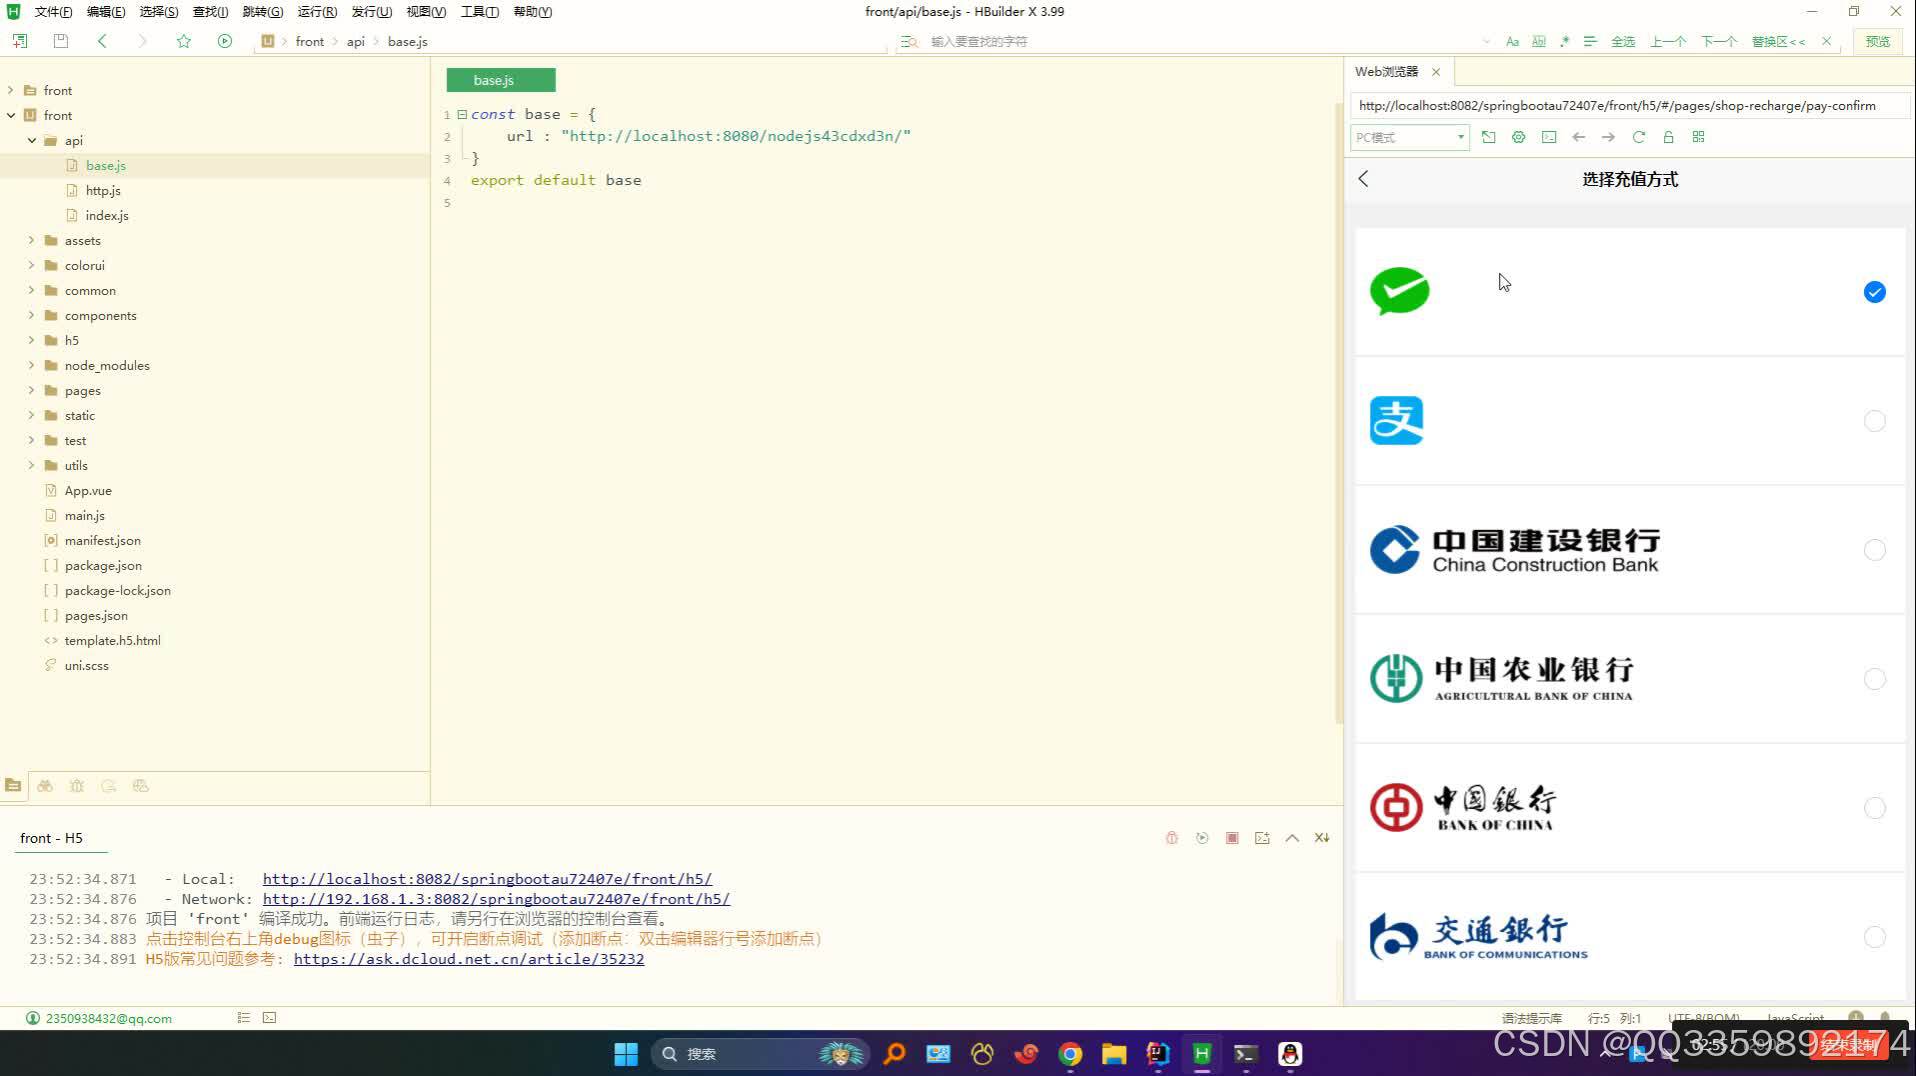Open manifest.json in the file tree
The image size is (1916, 1076).
(x=102, y=540)
